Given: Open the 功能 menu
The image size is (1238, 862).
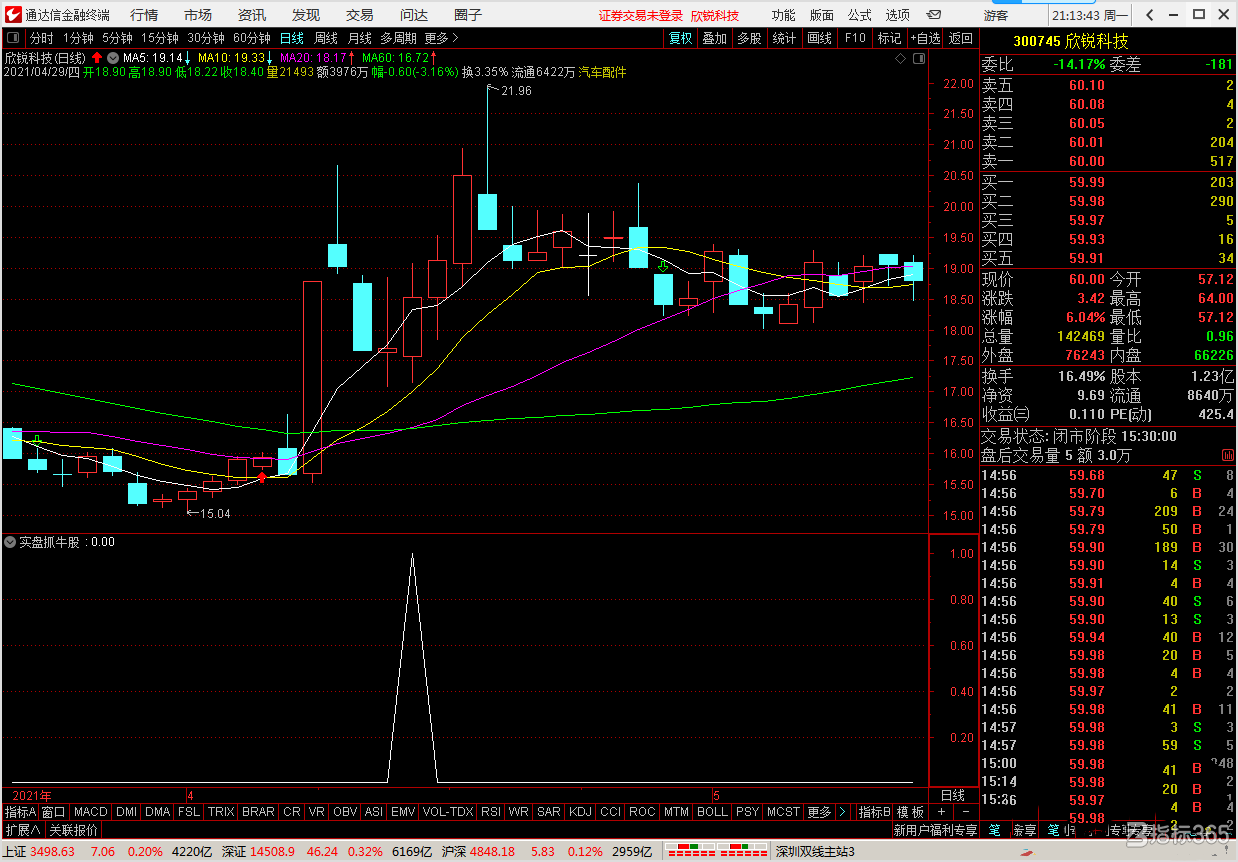Looking at the screenshot, I should coord(784,15).
